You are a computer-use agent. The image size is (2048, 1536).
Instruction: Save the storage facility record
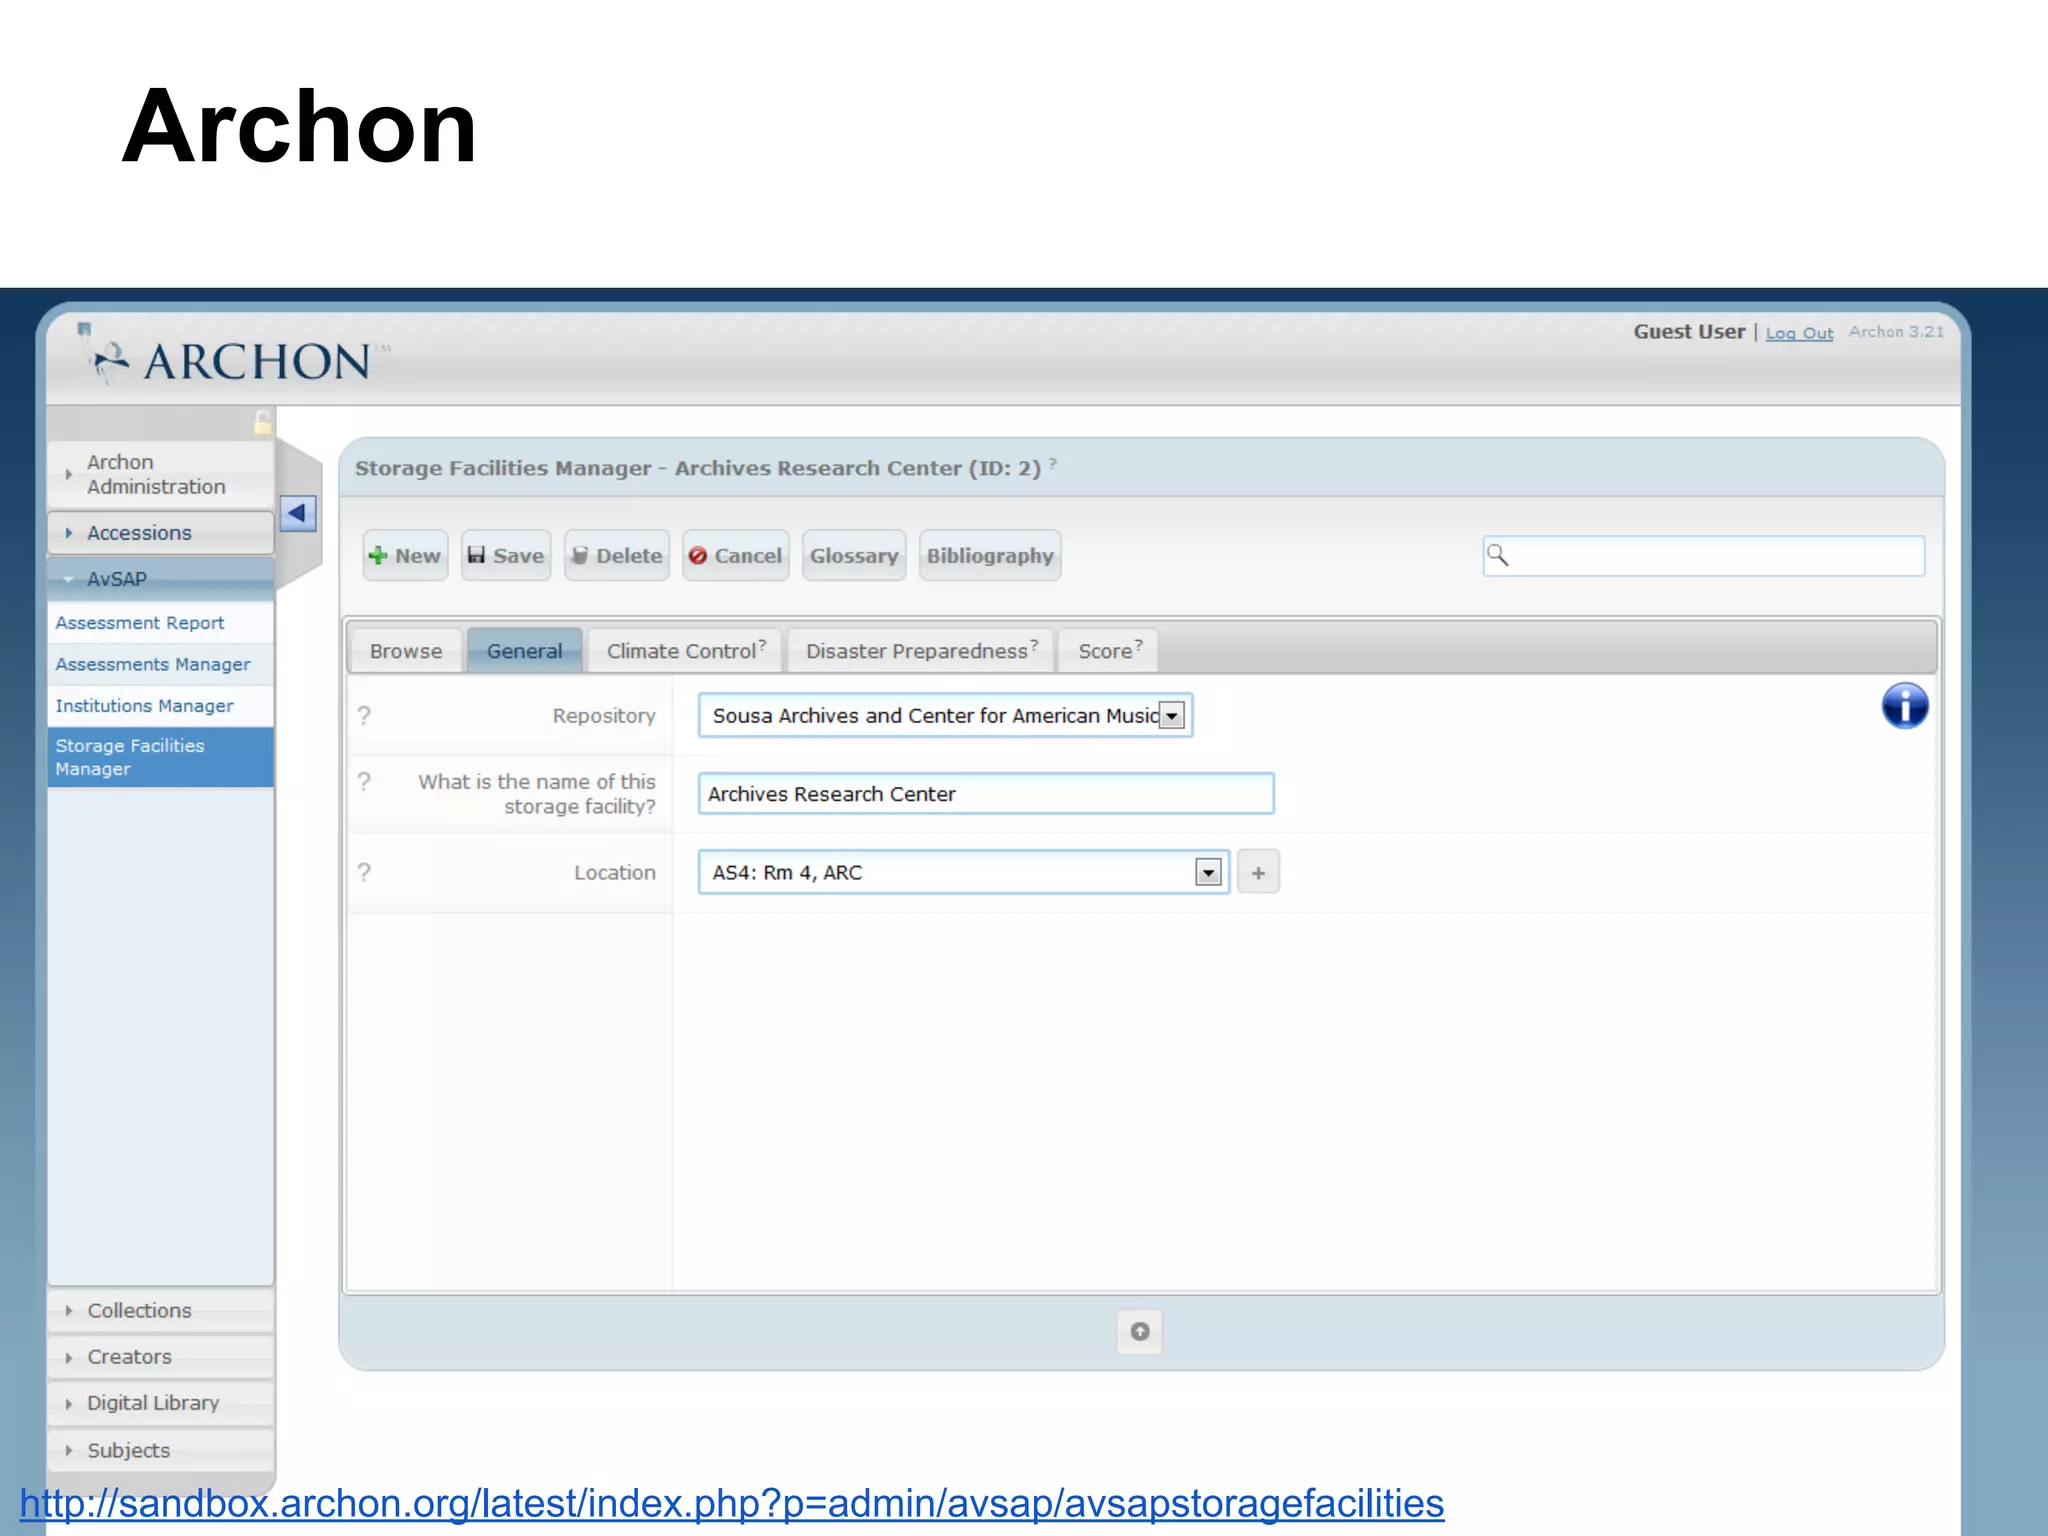coord(506,555)
